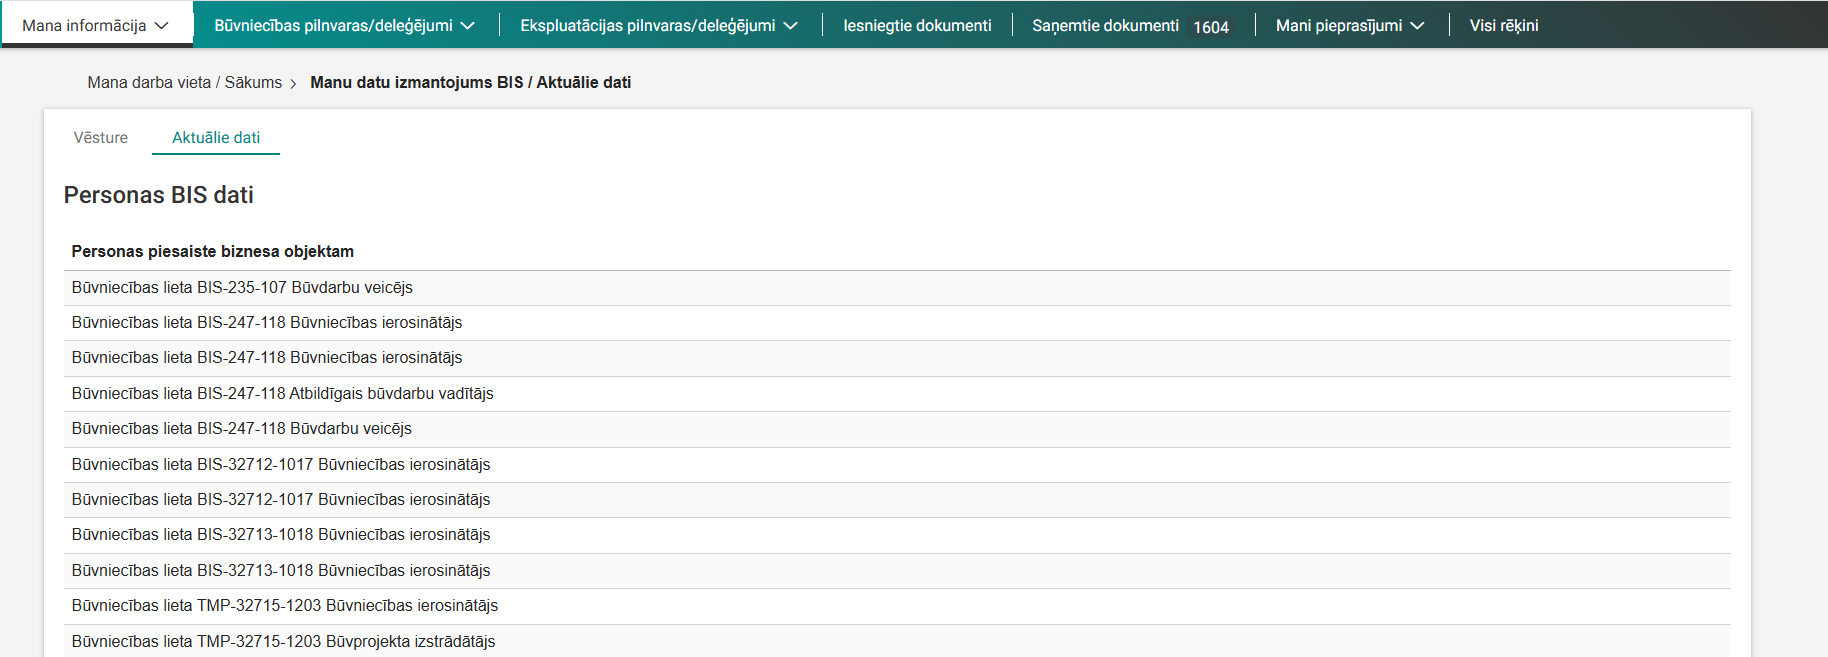Viewport: 1828px width, 657px height.
Task: Click the 1604 received documents counter
Action: (x=1210, y=27)
